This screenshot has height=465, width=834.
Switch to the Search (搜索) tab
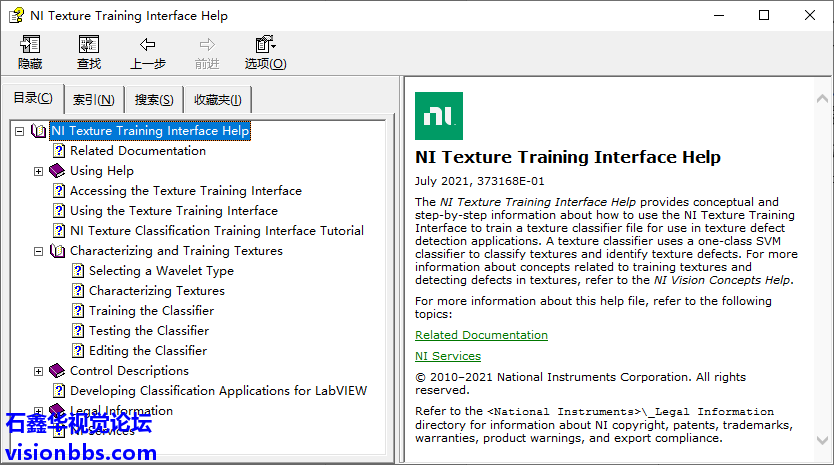point(154,99)
